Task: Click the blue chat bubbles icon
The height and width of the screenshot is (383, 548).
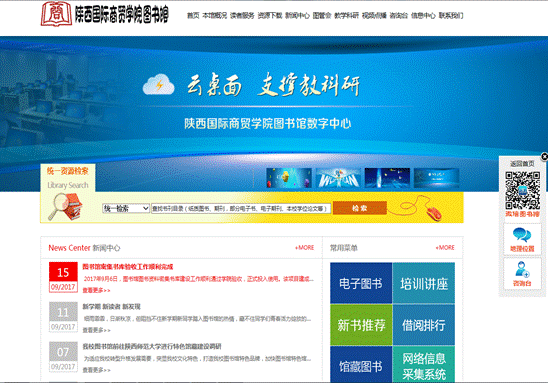Action: click(522, 234)
